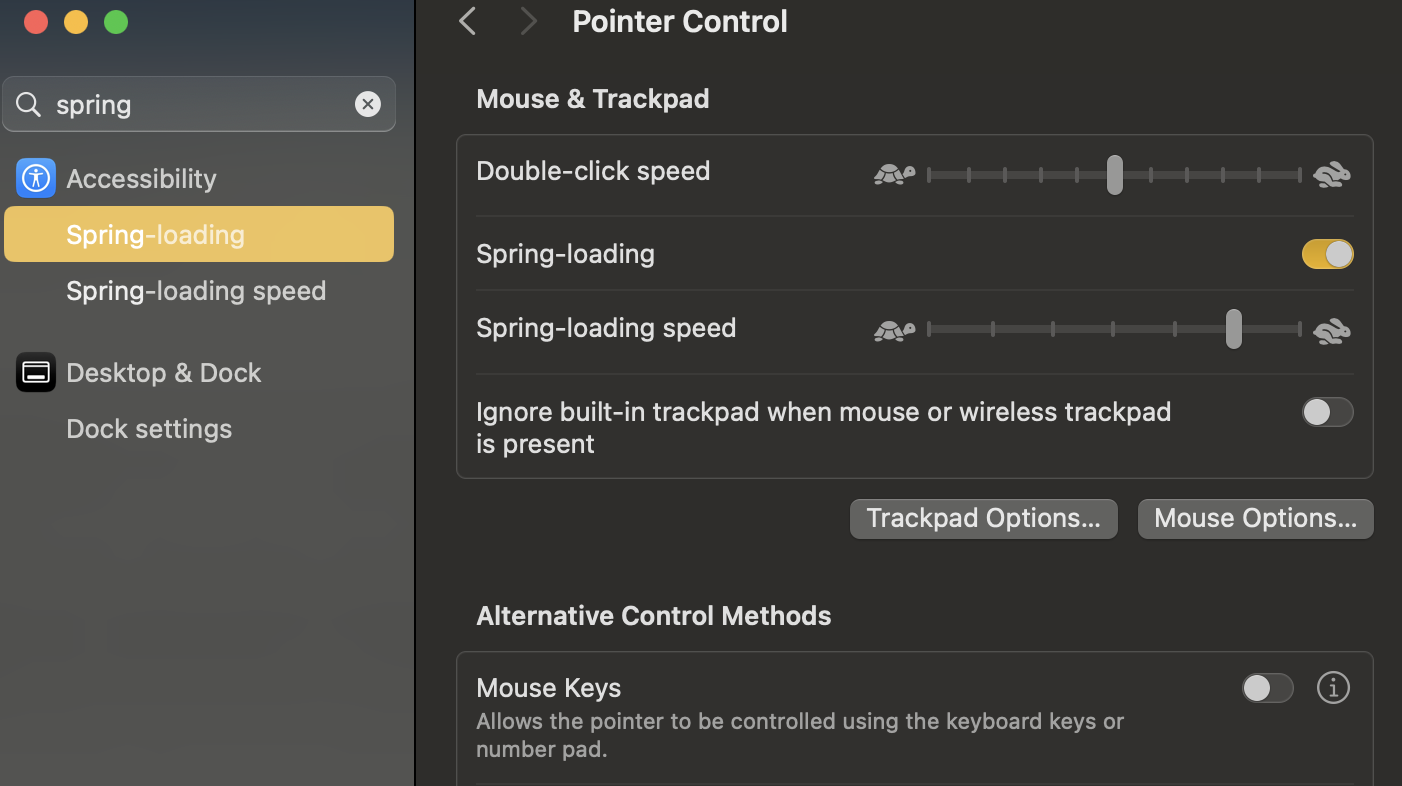Select Dock settings in the sidebar

tap(148, 428)
